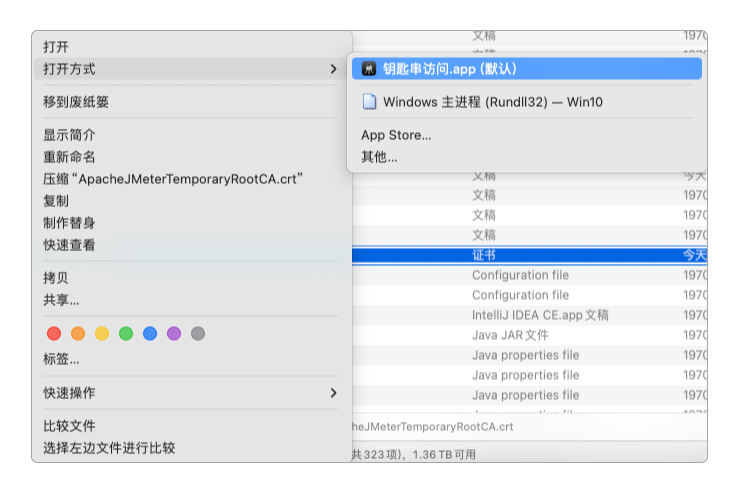Viewport: 738px width, 493px height.
Task: Apply the blue tag color
Action: click(x=150, y=333)
